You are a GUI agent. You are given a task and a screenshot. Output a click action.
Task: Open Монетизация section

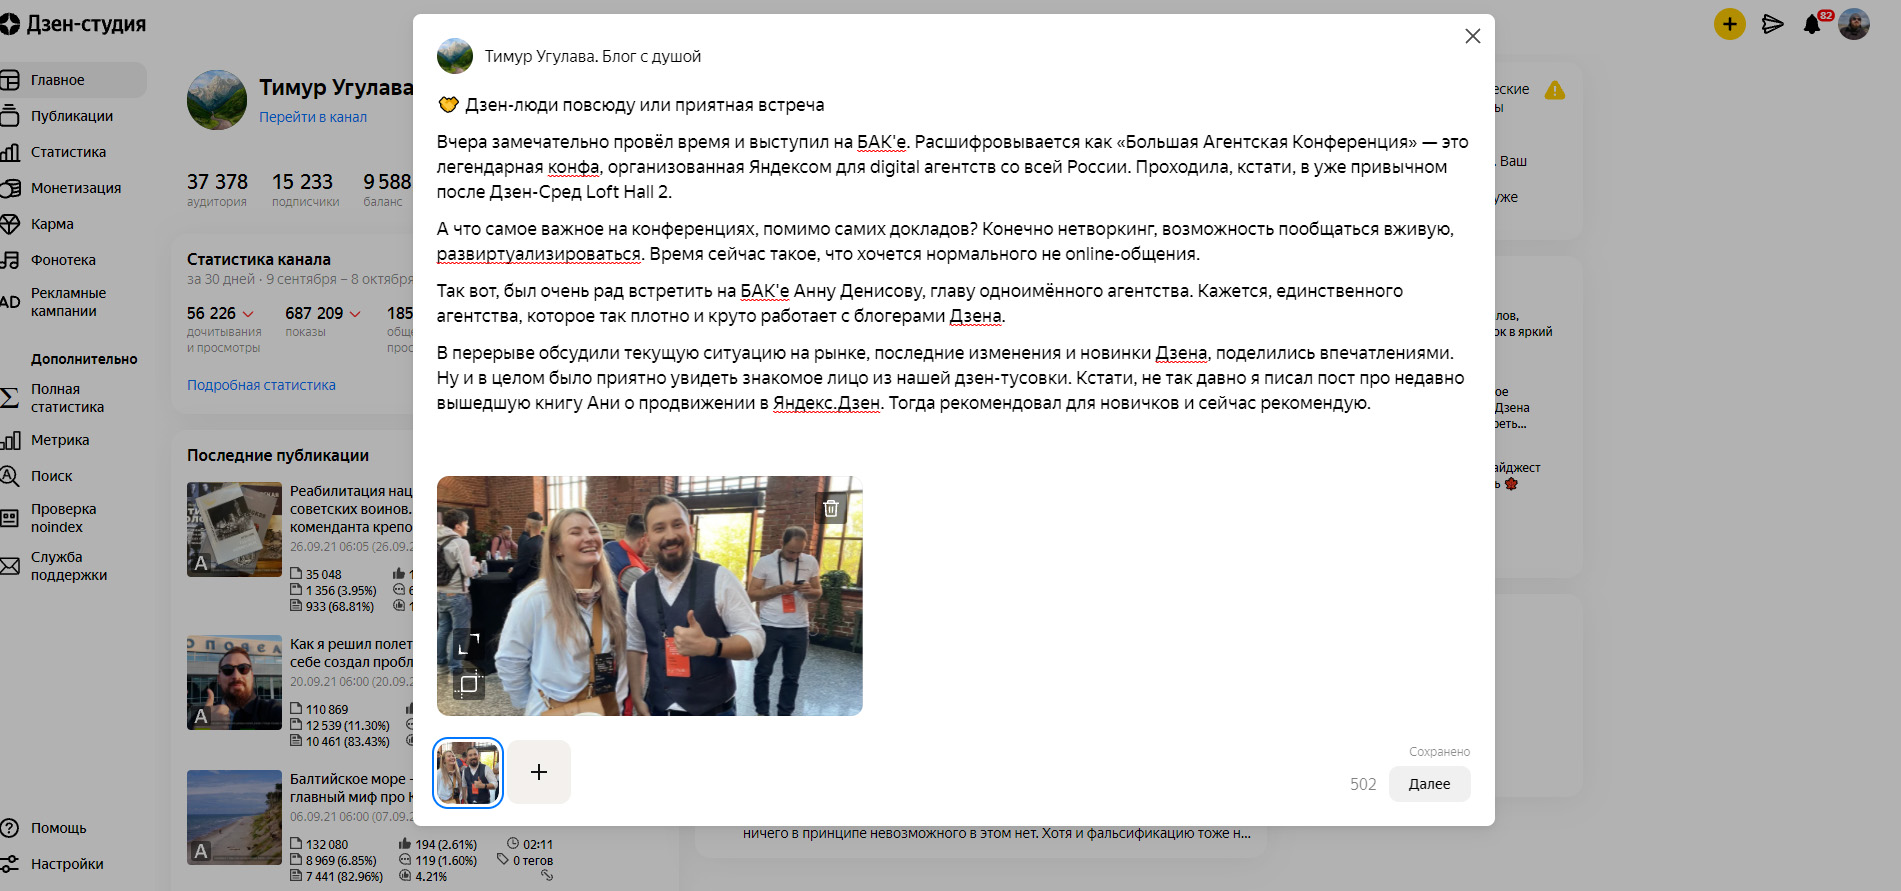tap(76, 188)
